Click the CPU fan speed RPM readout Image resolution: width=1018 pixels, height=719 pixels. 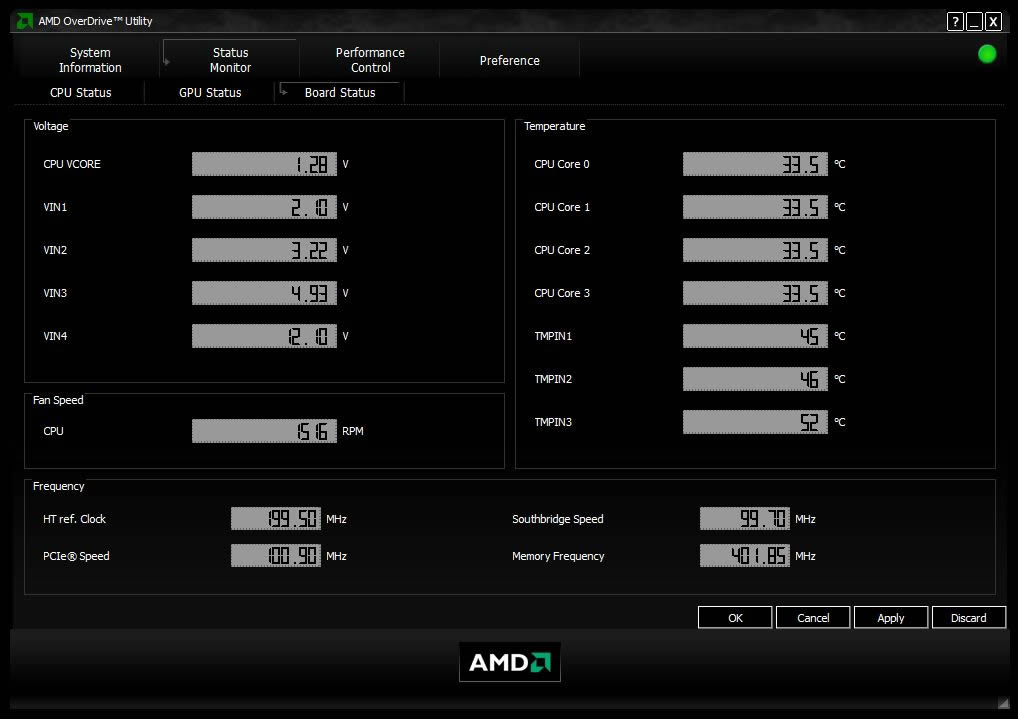click(264, 431)
